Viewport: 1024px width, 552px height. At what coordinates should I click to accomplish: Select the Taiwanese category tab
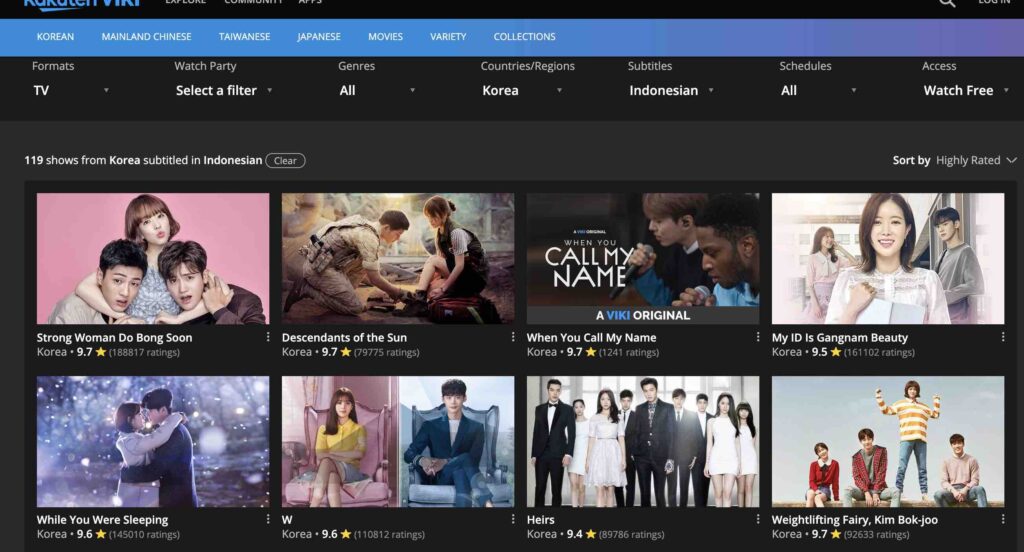(244, 37)
